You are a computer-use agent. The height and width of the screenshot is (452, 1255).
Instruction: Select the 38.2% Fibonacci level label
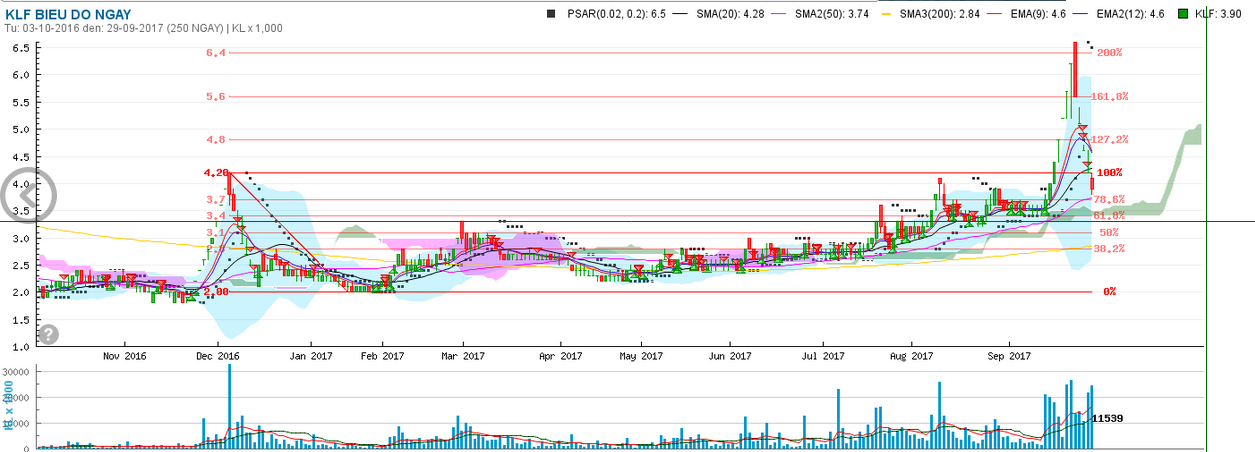[1108, 248]
